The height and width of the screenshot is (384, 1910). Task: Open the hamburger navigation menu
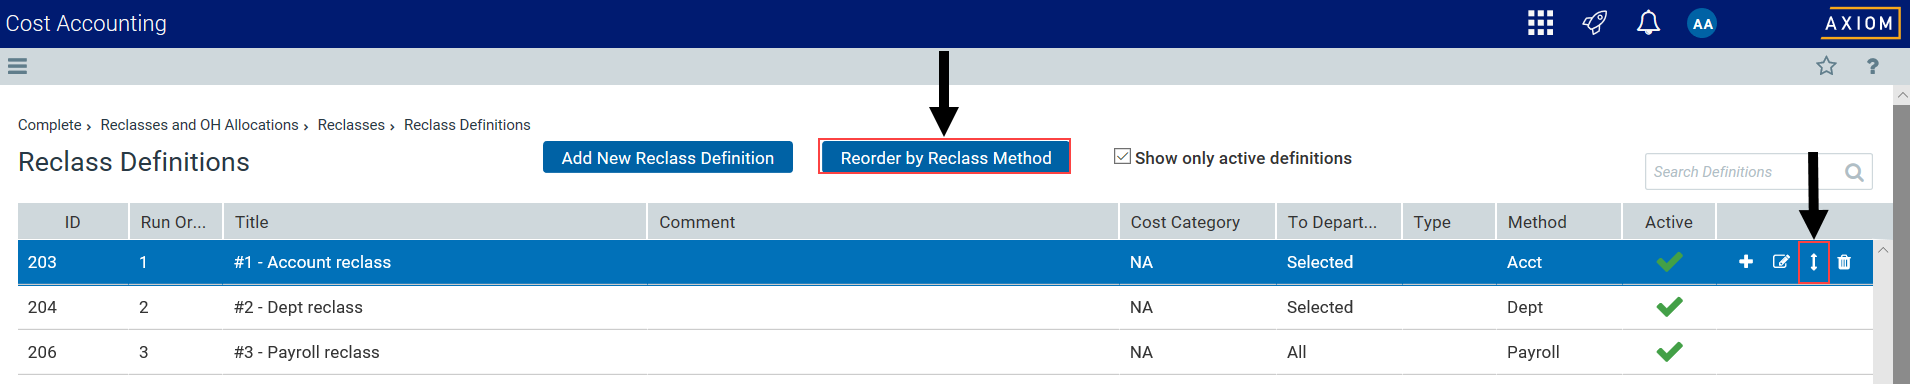pos(17,66)
